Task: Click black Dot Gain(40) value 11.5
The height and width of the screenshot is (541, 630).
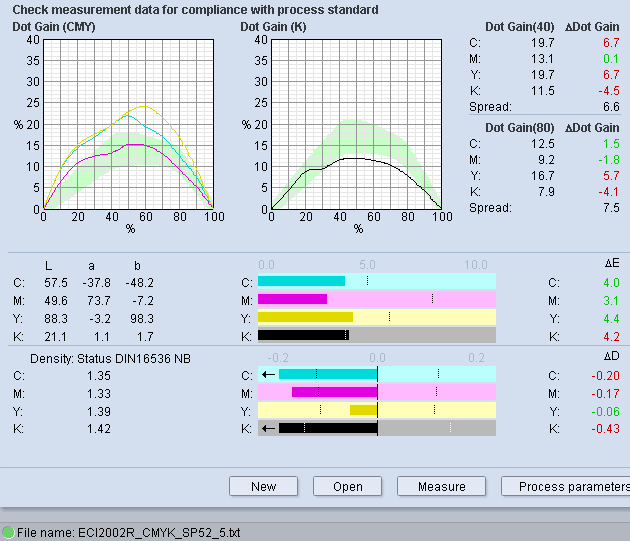Action: click(542, 91)
